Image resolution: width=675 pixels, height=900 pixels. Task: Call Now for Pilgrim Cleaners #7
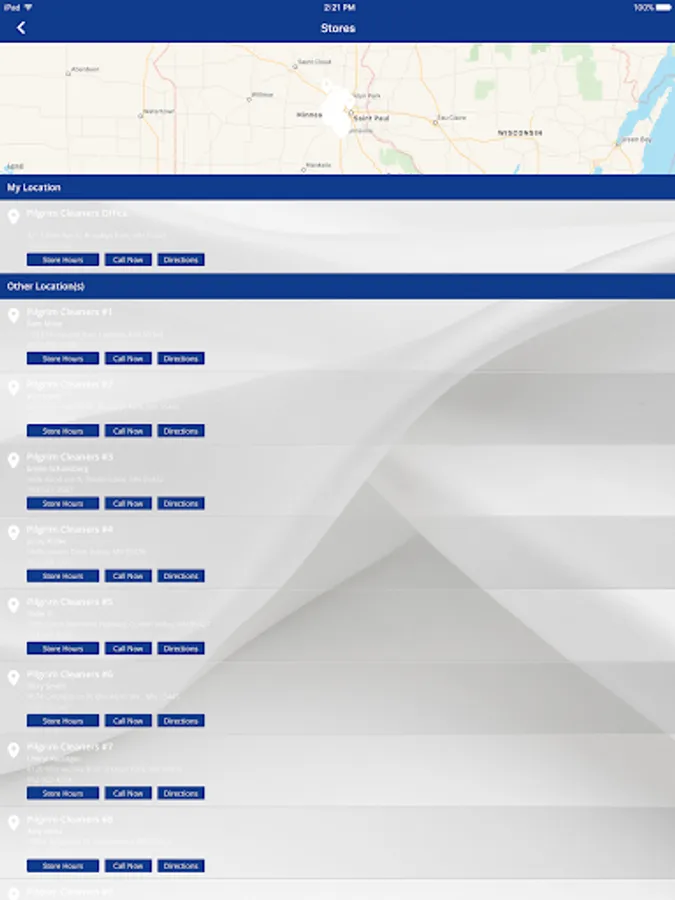(128, 793)
